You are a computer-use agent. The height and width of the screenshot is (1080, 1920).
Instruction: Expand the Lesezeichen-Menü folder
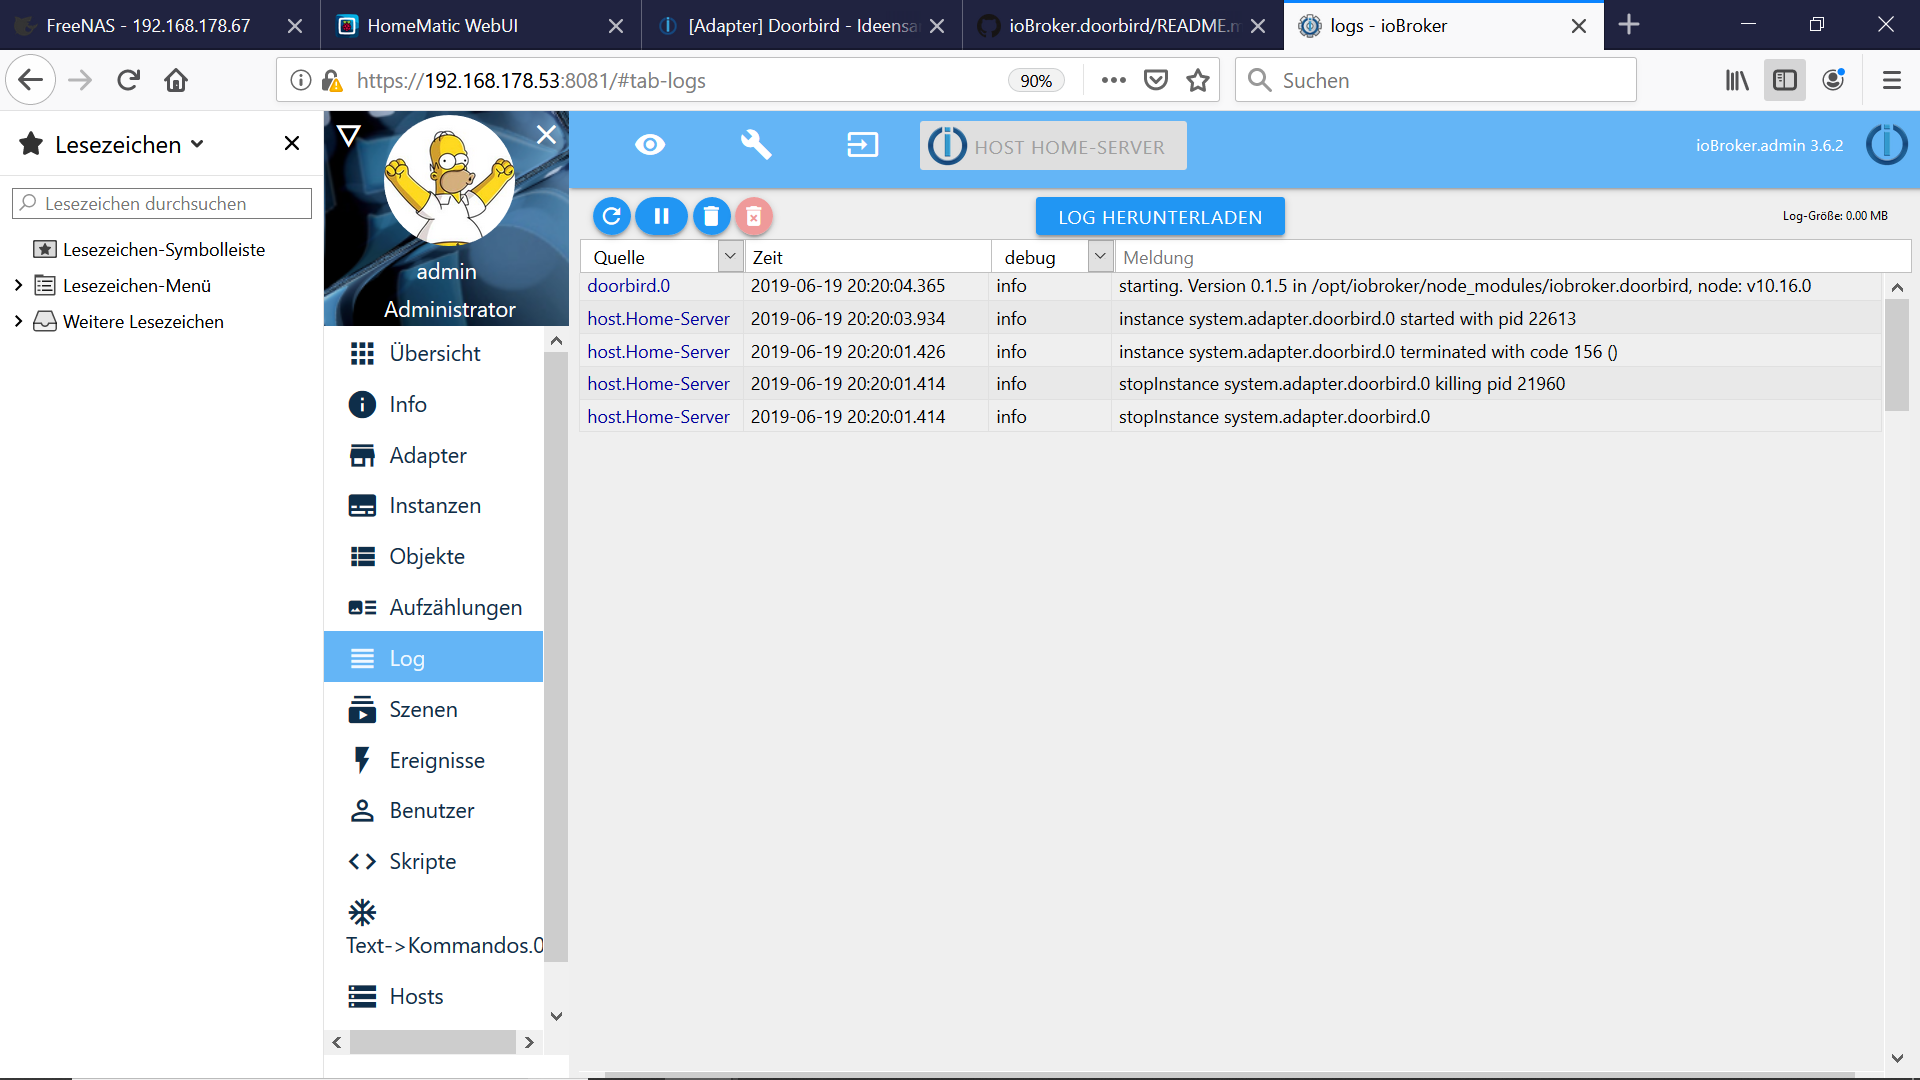18,286
